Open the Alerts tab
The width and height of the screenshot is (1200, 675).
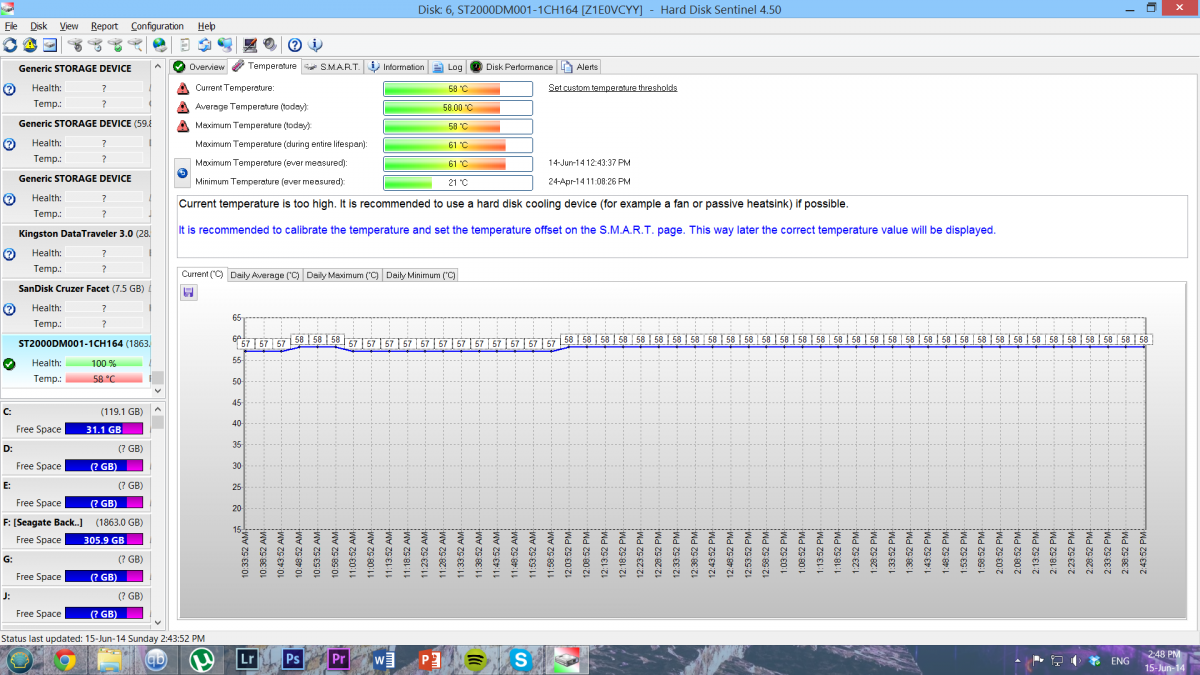coord(580,67)
